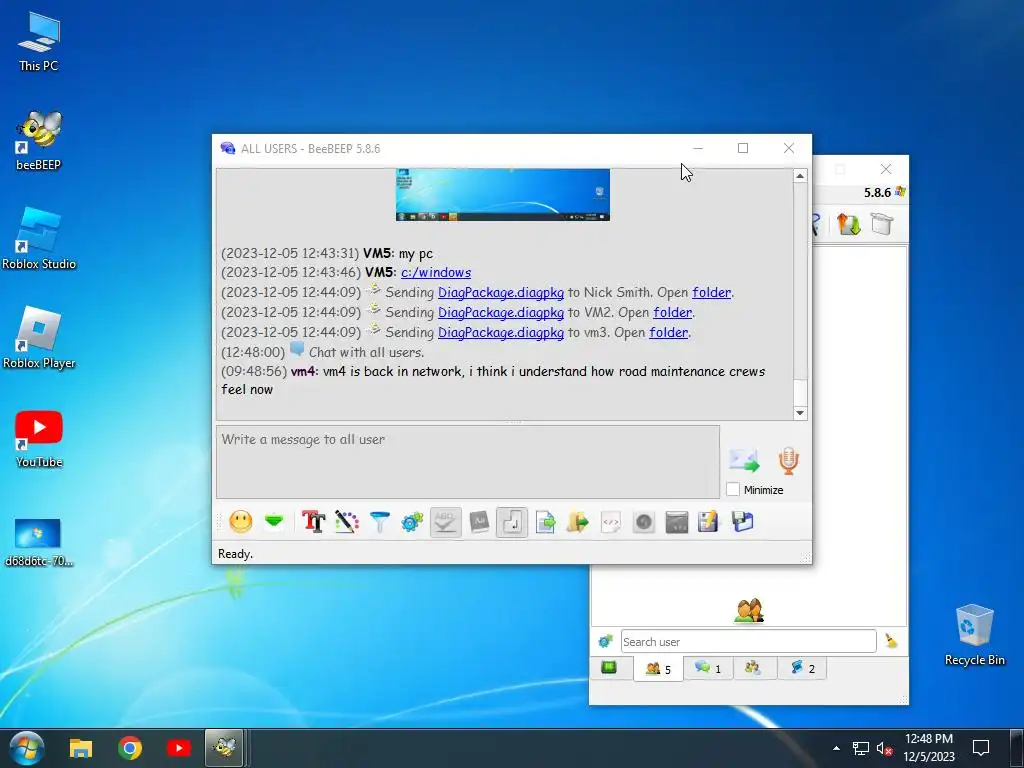Open the c:/windows link from VM5
1024x768 pixels.
pos(436,272)
